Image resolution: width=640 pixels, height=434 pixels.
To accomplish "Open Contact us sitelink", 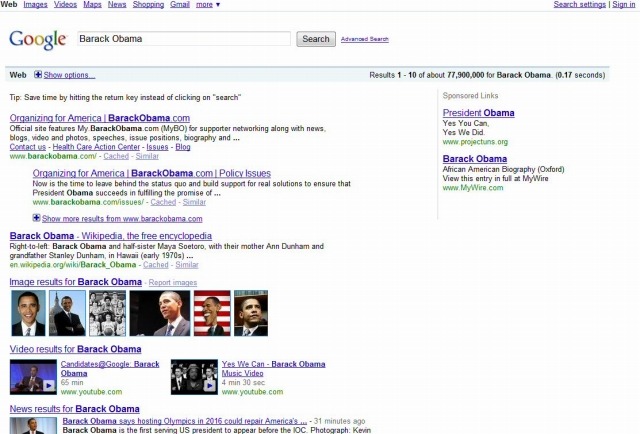I will (x=28, y=147).
